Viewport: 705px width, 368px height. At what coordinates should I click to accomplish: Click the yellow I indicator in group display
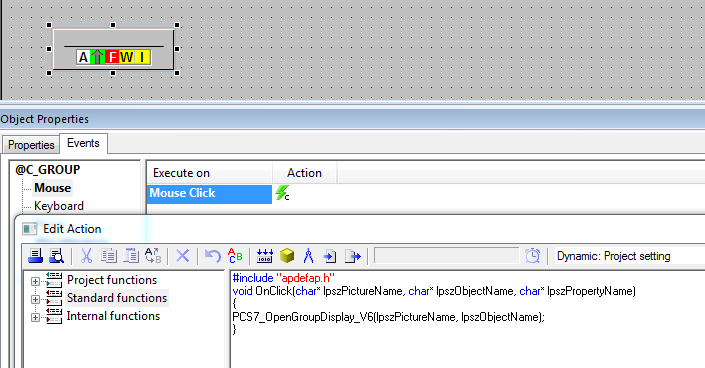[x=142, y=57]
